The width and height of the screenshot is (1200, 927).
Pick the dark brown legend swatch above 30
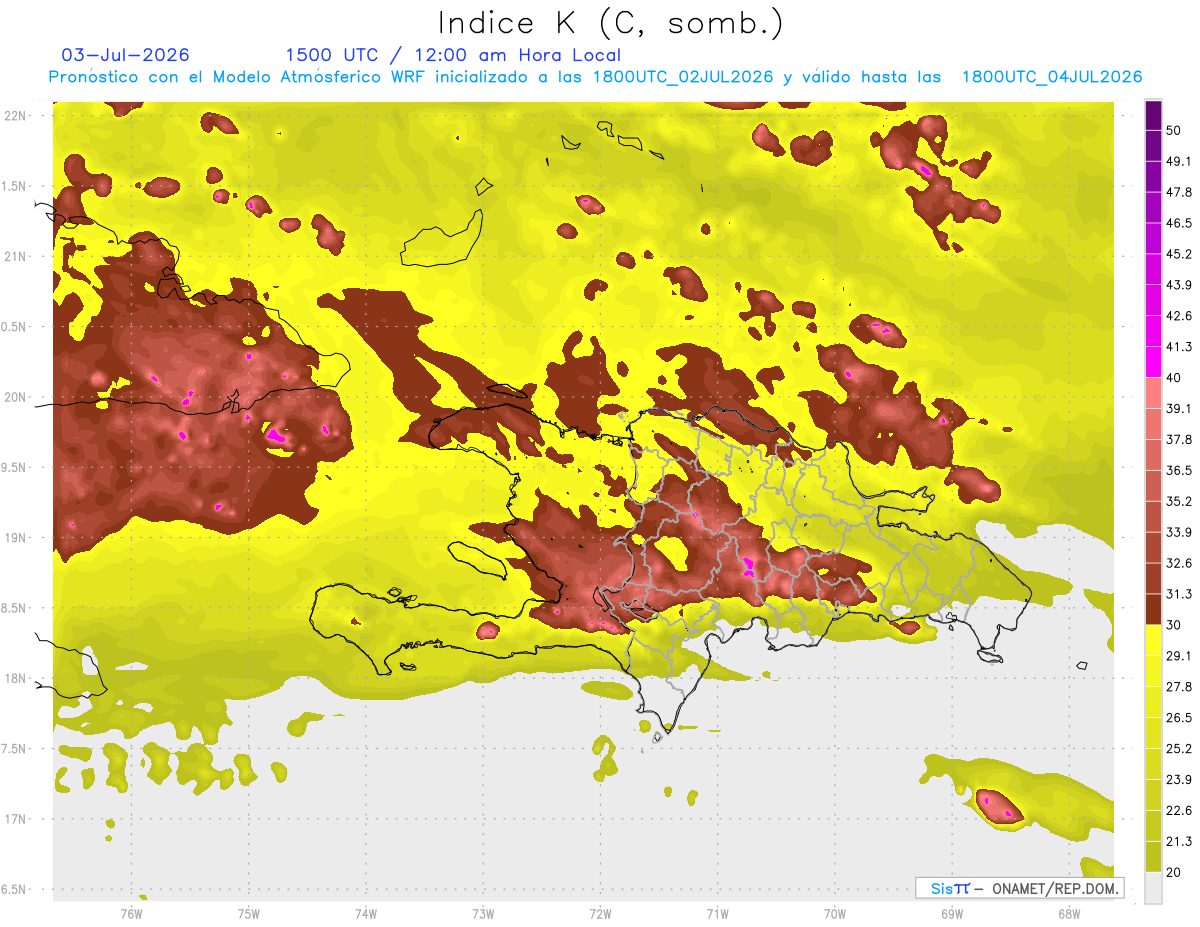point(1153,609)
